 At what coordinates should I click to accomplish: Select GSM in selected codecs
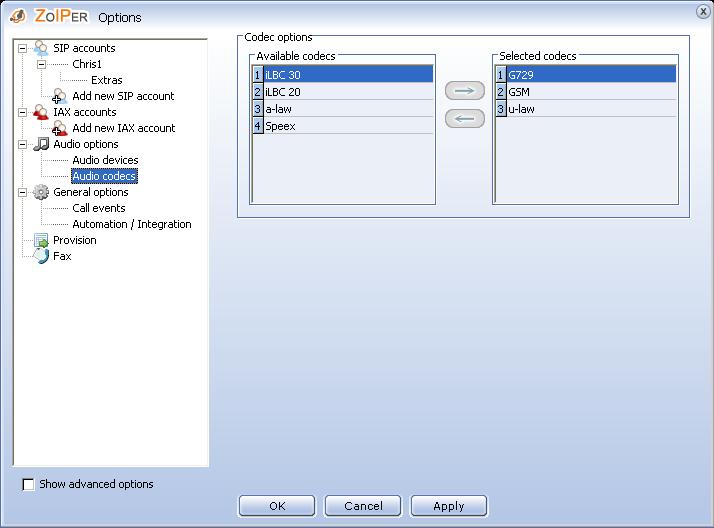(586, 92)
